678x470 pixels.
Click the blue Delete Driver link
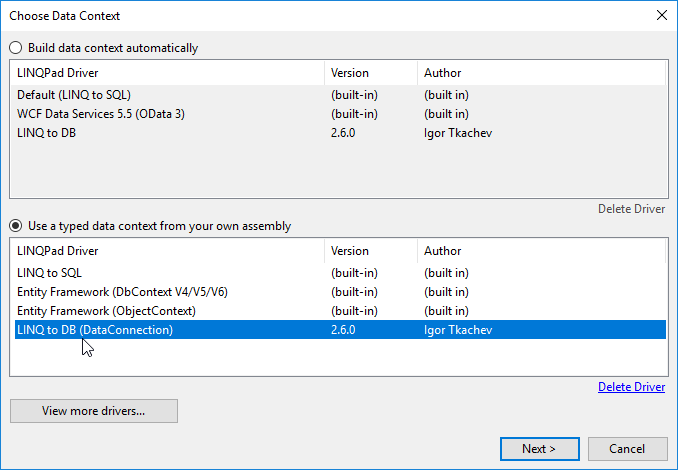[x=631, y=387]
